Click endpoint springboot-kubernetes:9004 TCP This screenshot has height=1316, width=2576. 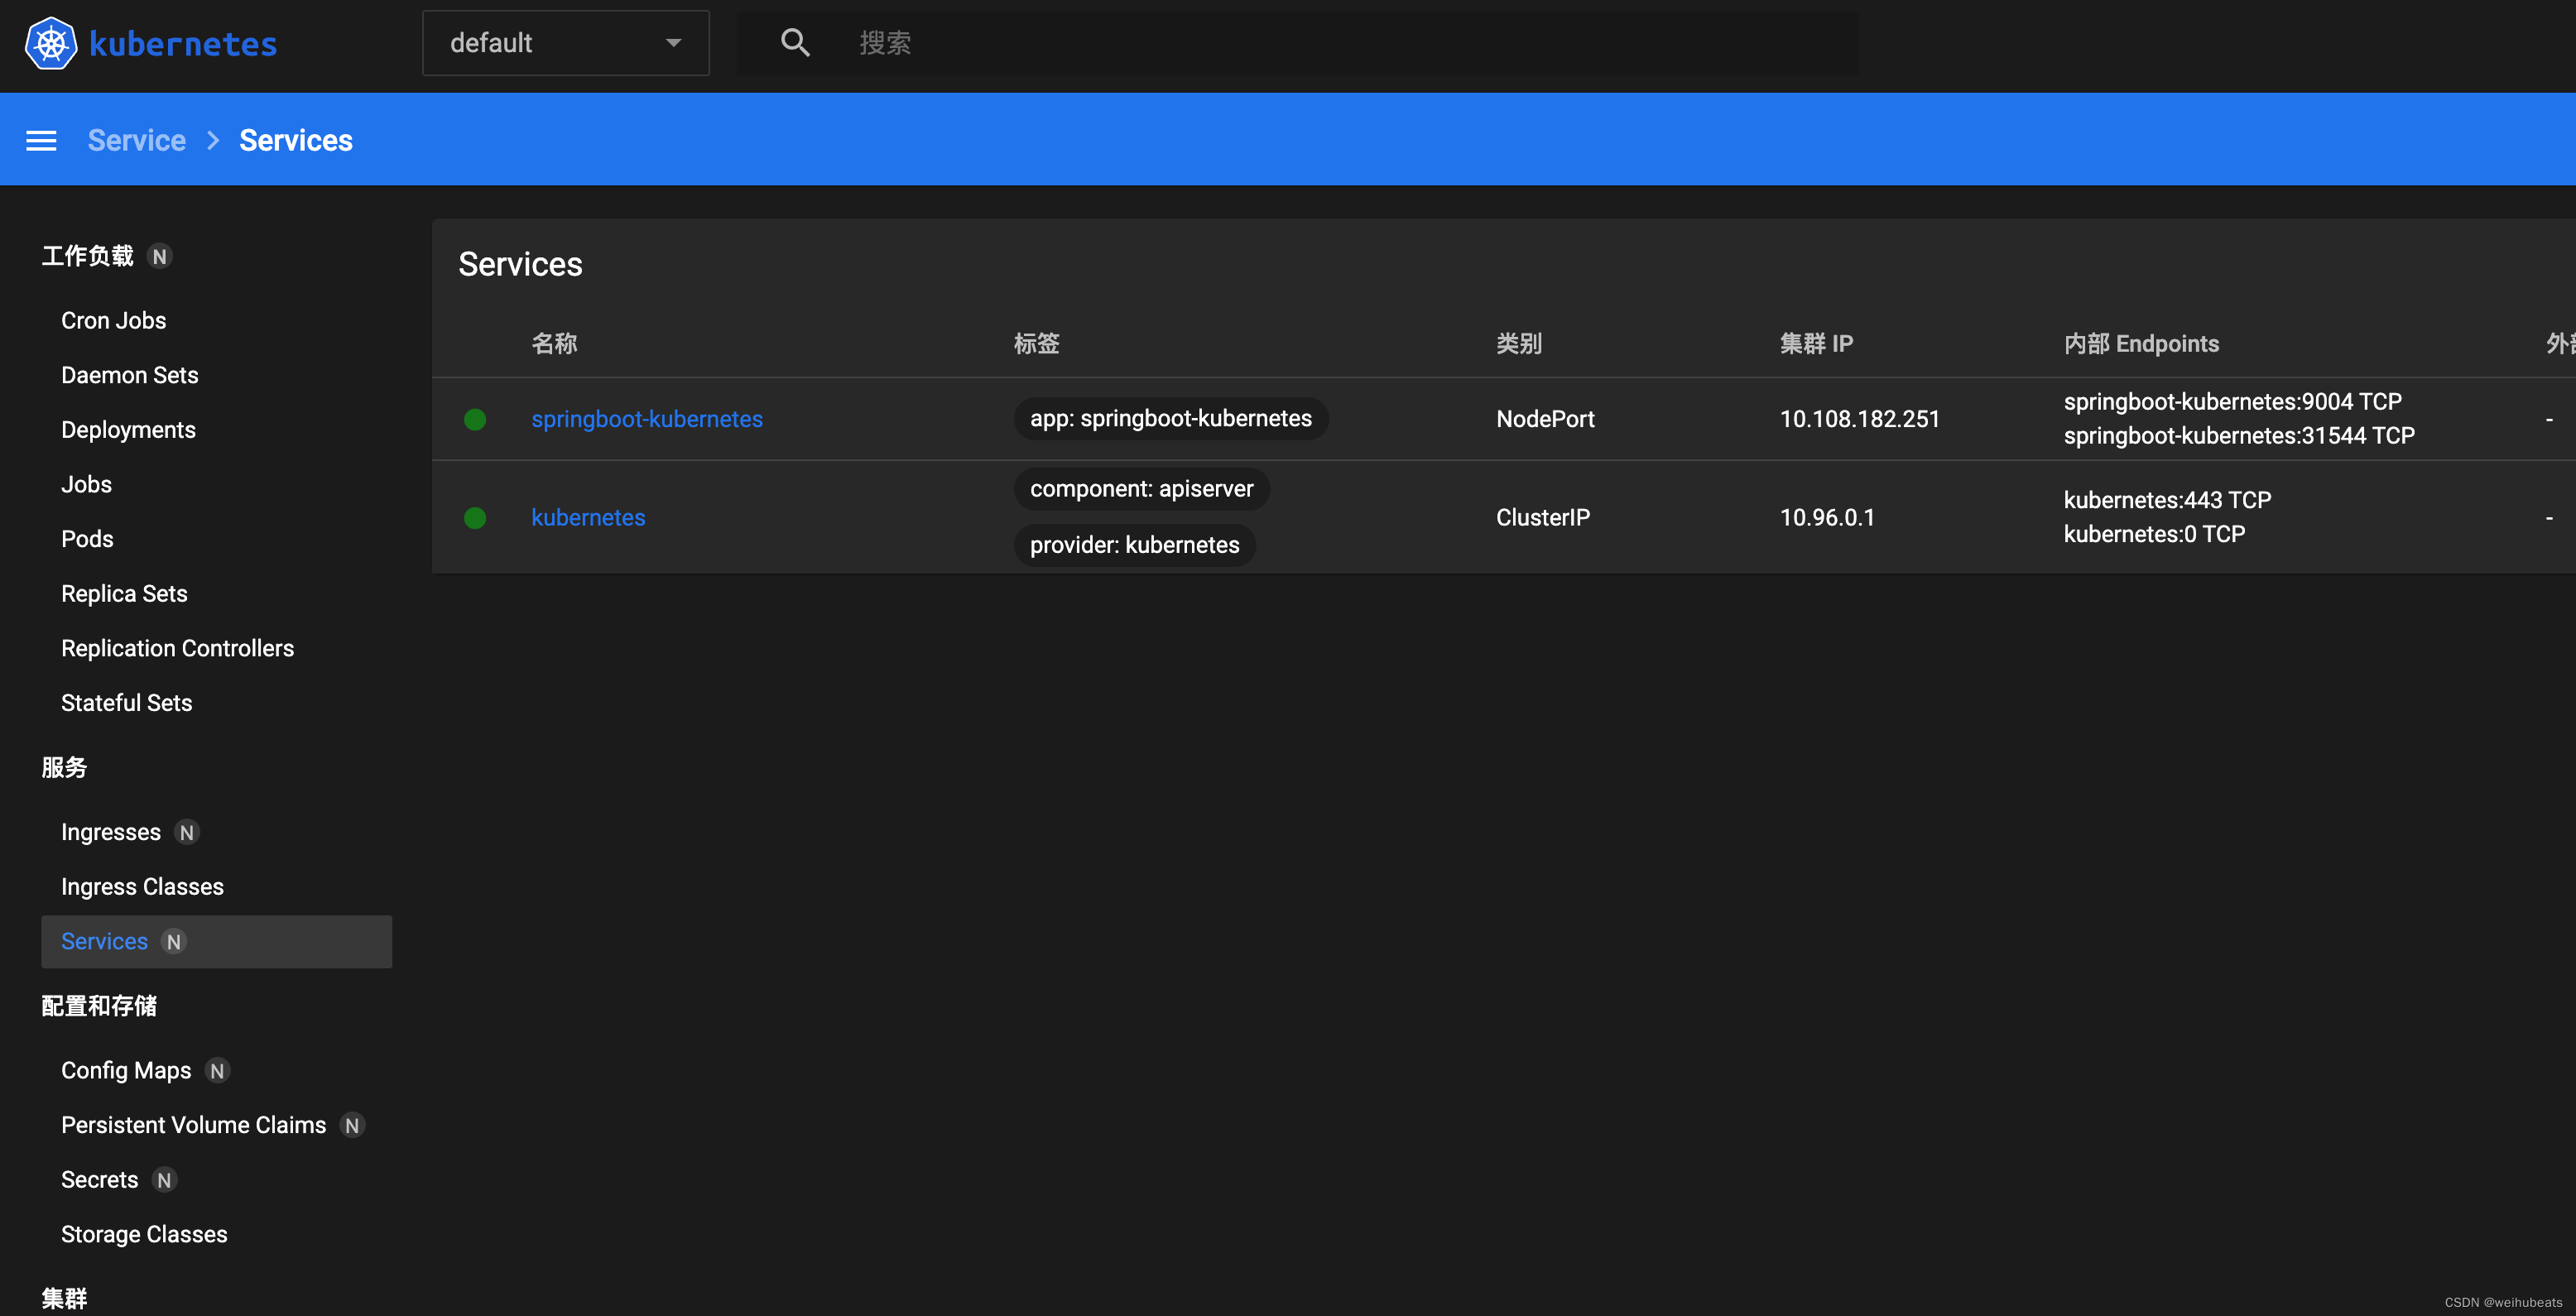pos(2232,402)
